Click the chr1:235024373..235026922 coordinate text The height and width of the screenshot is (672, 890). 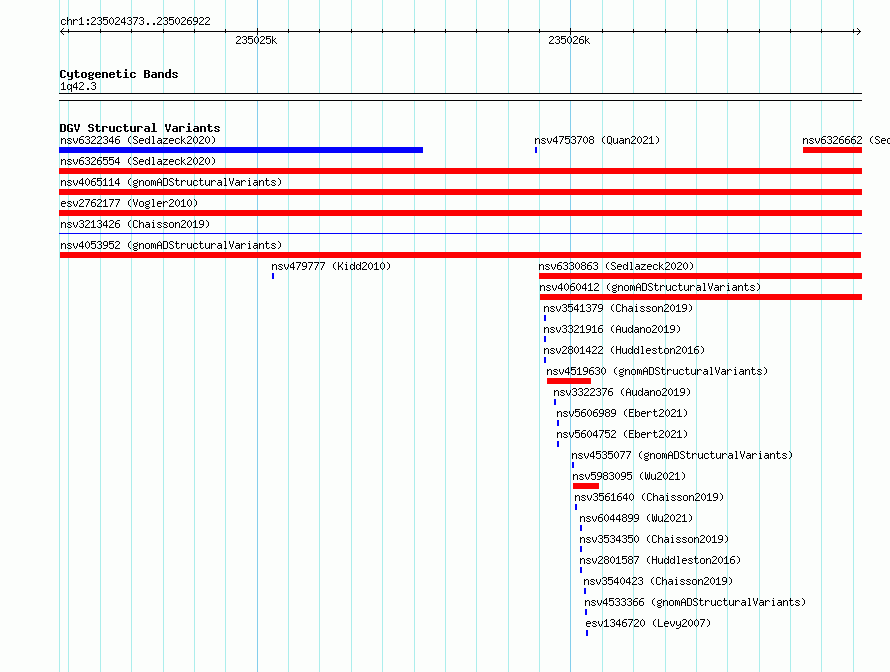(135, 21)
